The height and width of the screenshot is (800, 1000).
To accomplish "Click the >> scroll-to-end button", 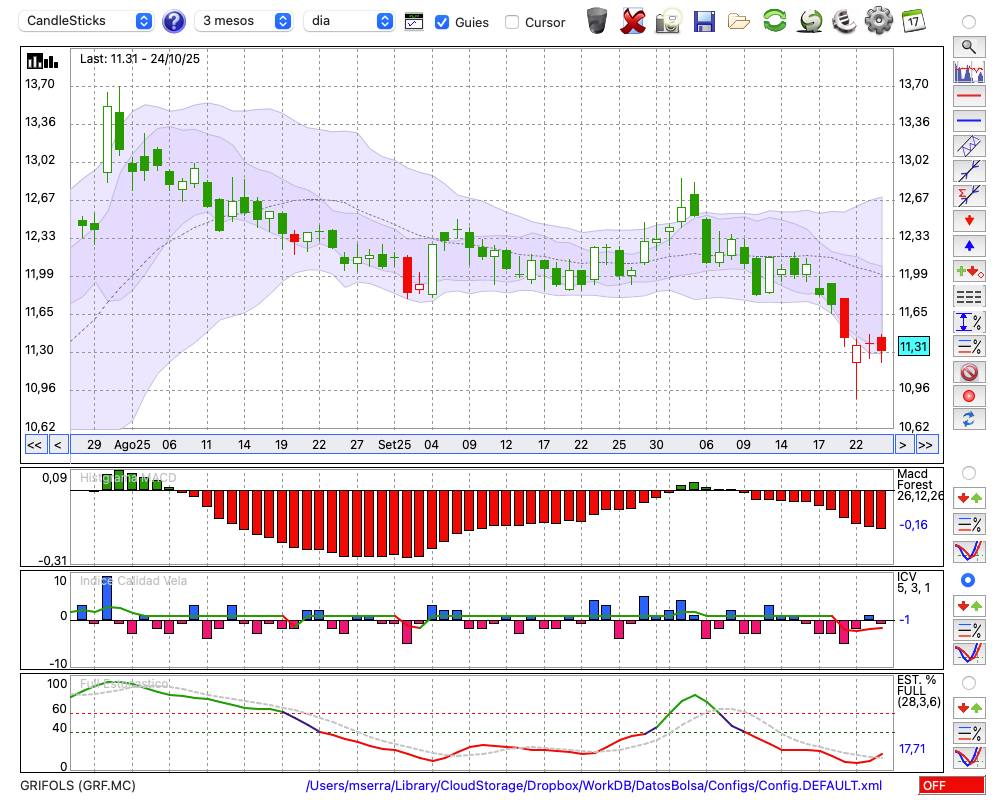I will 926,445.
